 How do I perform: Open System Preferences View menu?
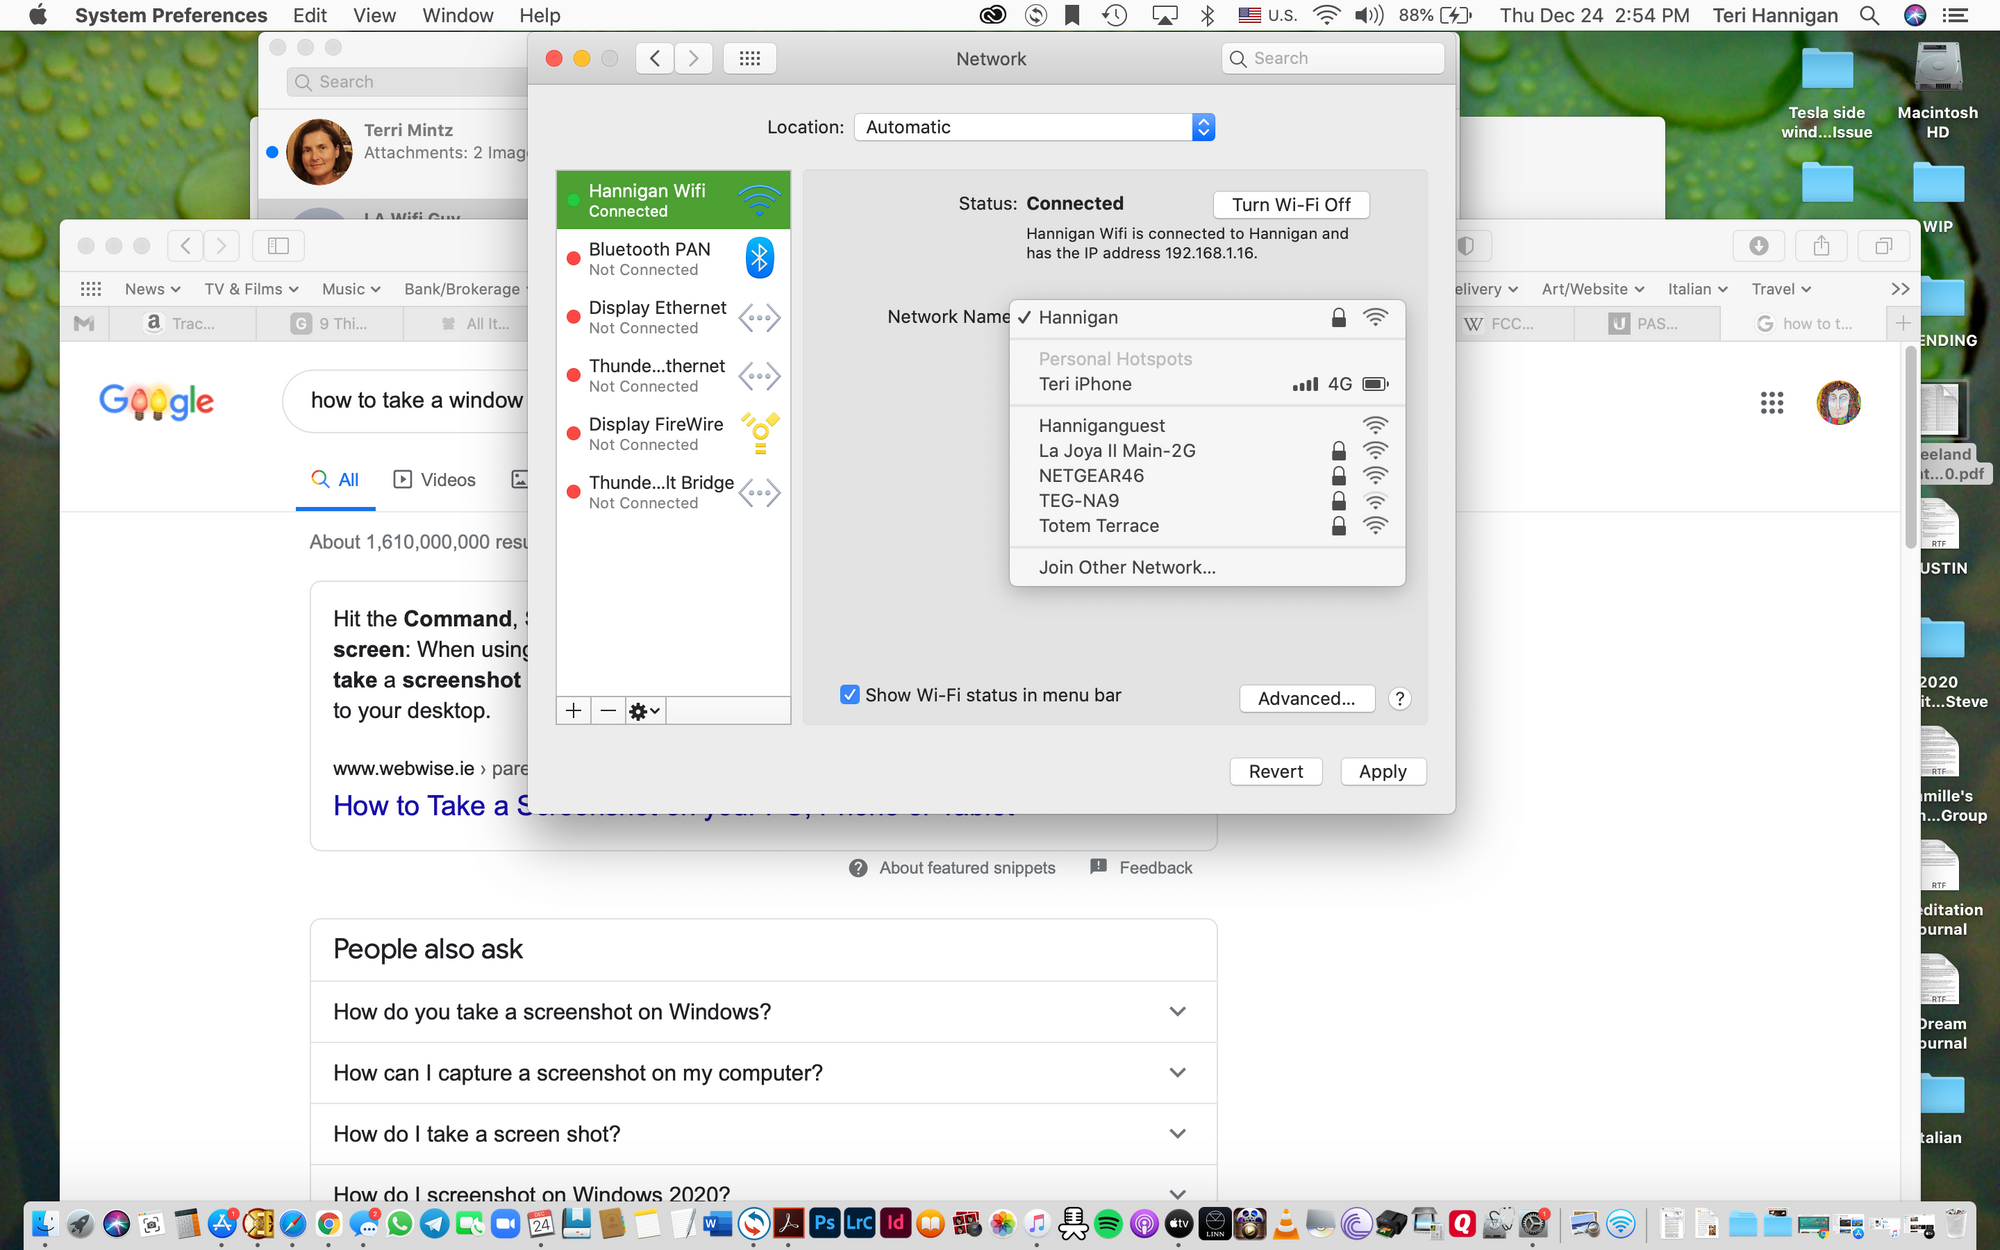(x=373, y=16)
